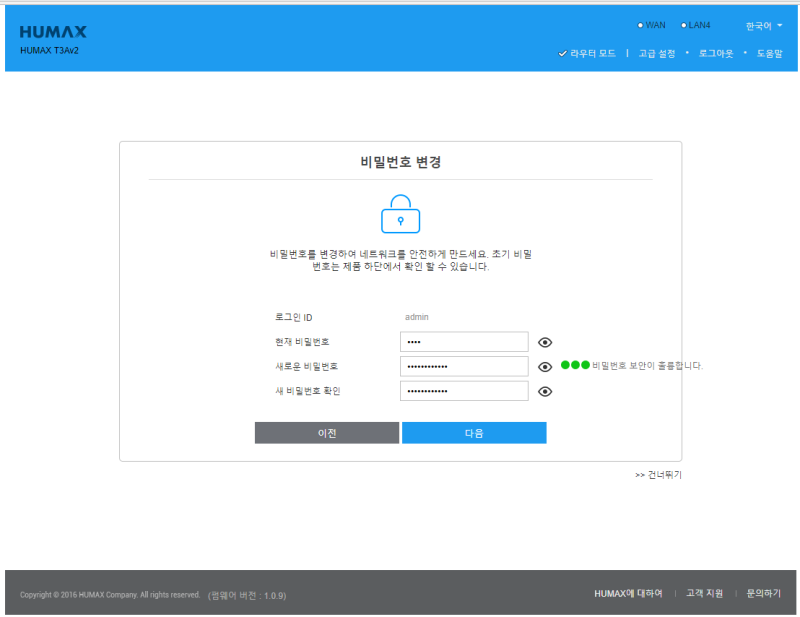Click inside the 현재 비밀번호 input field

(464, 342)
